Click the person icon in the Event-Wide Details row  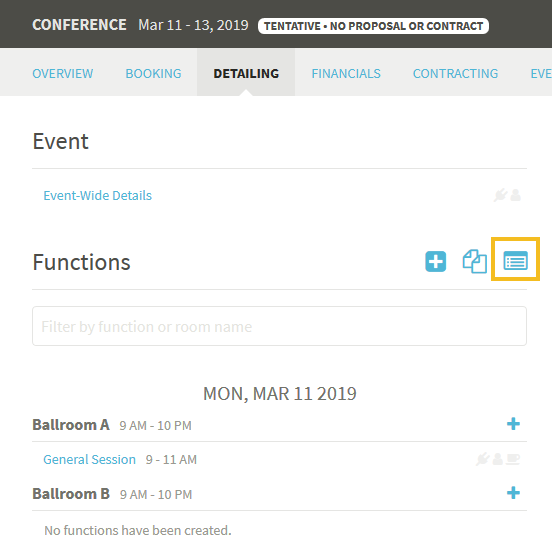tap(515, 195)
